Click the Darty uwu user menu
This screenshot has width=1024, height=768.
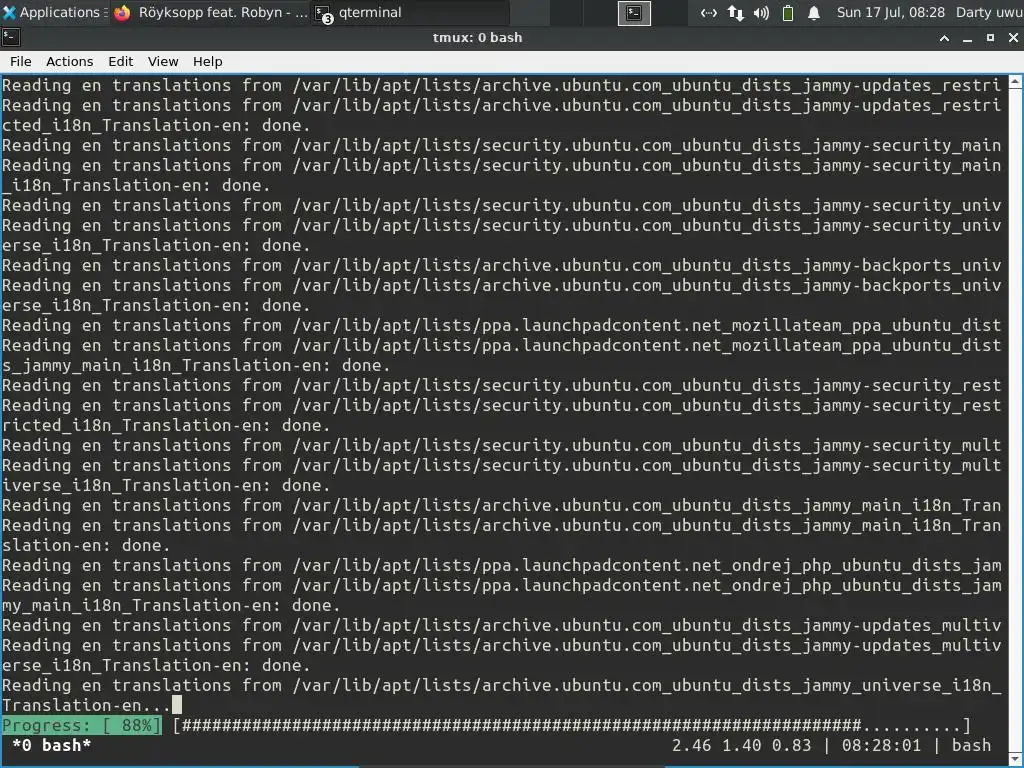(989, 12)
